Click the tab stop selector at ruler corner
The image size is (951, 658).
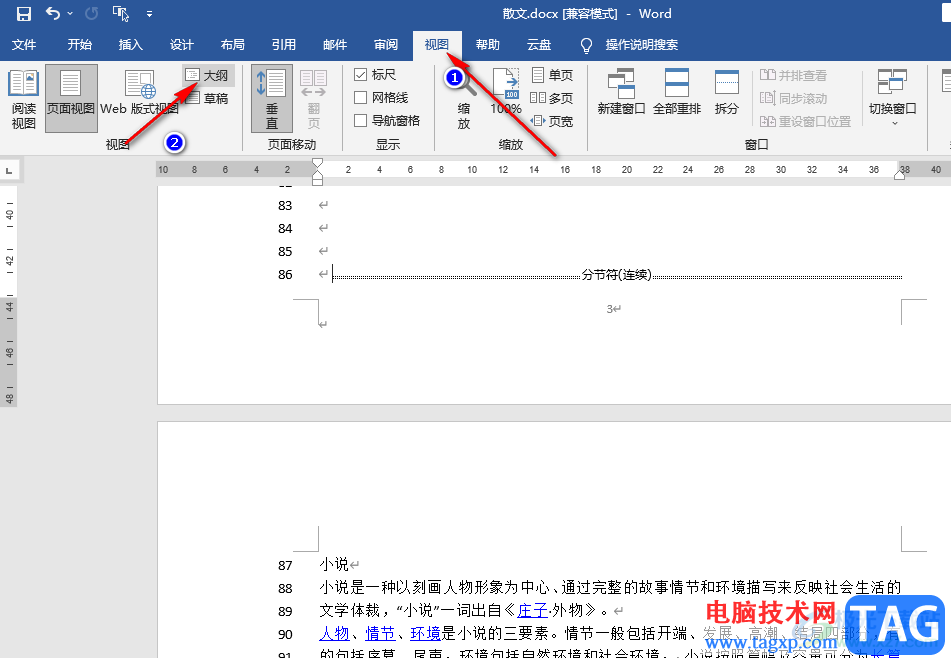point(9,170)
